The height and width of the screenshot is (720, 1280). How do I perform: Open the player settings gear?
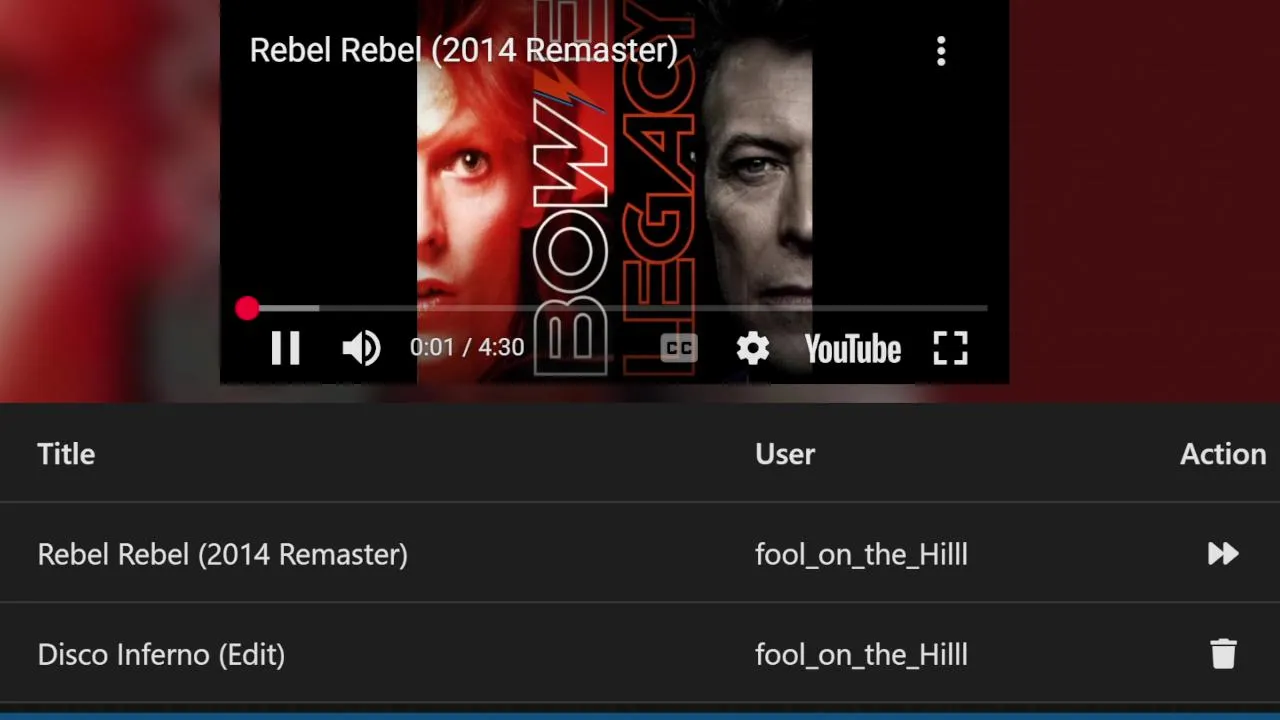[x=752, y=348]
